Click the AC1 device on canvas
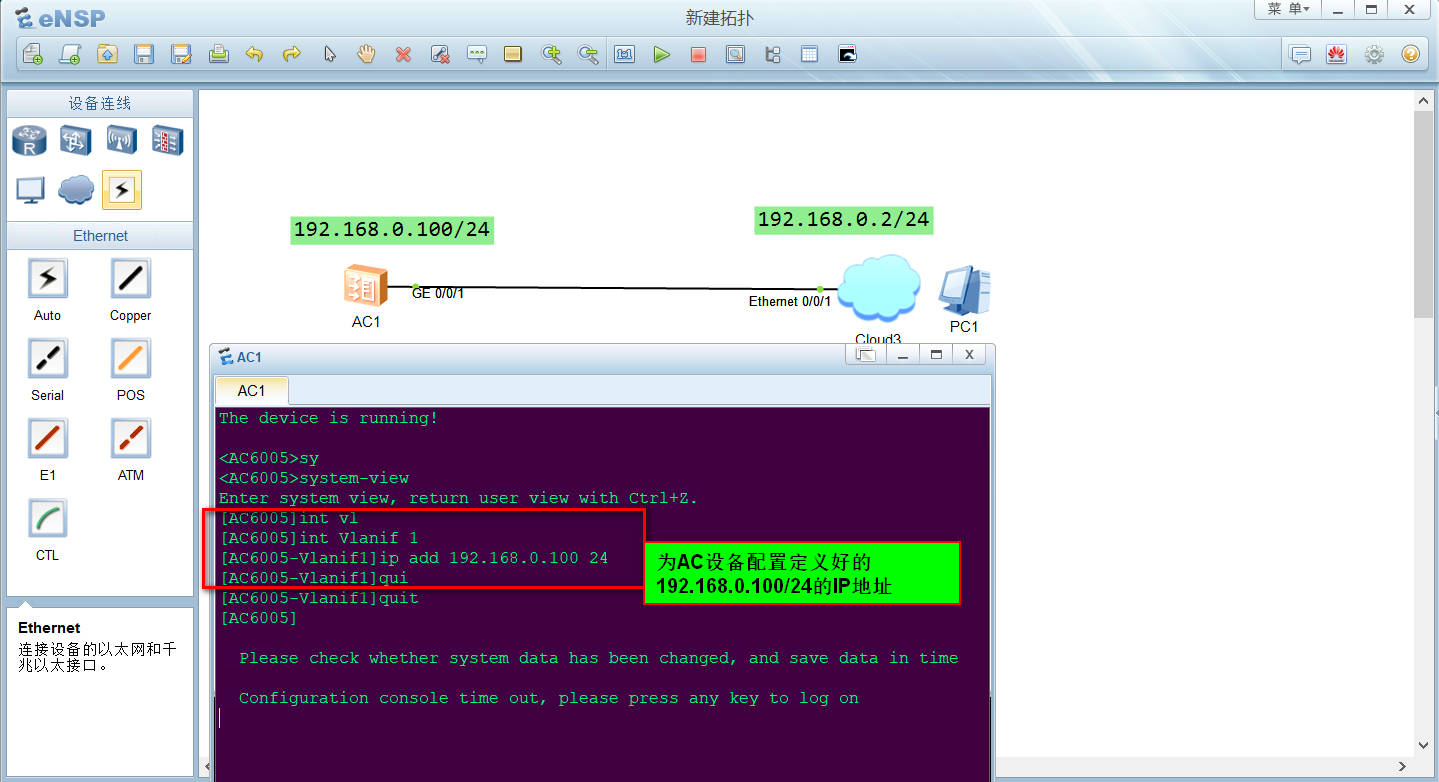The height and width of the screenshot is (782, 1439). pyautogui.click(x=364, y=286)
